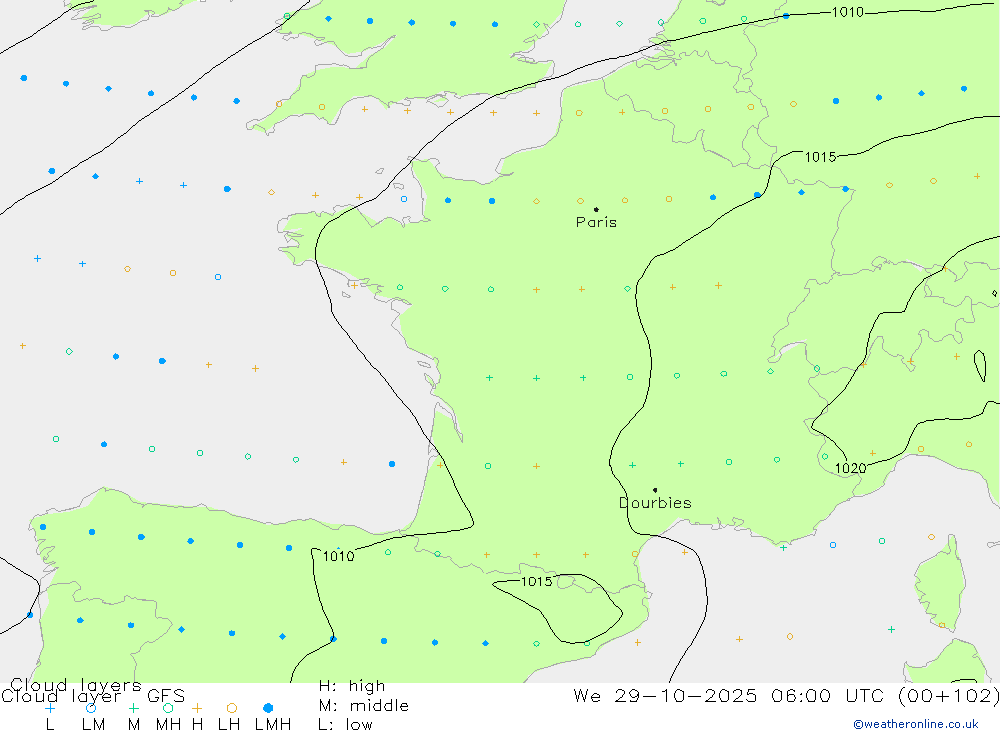
Task: Click the 'Cloud layers' title text
Action: [x=75, y=685]
